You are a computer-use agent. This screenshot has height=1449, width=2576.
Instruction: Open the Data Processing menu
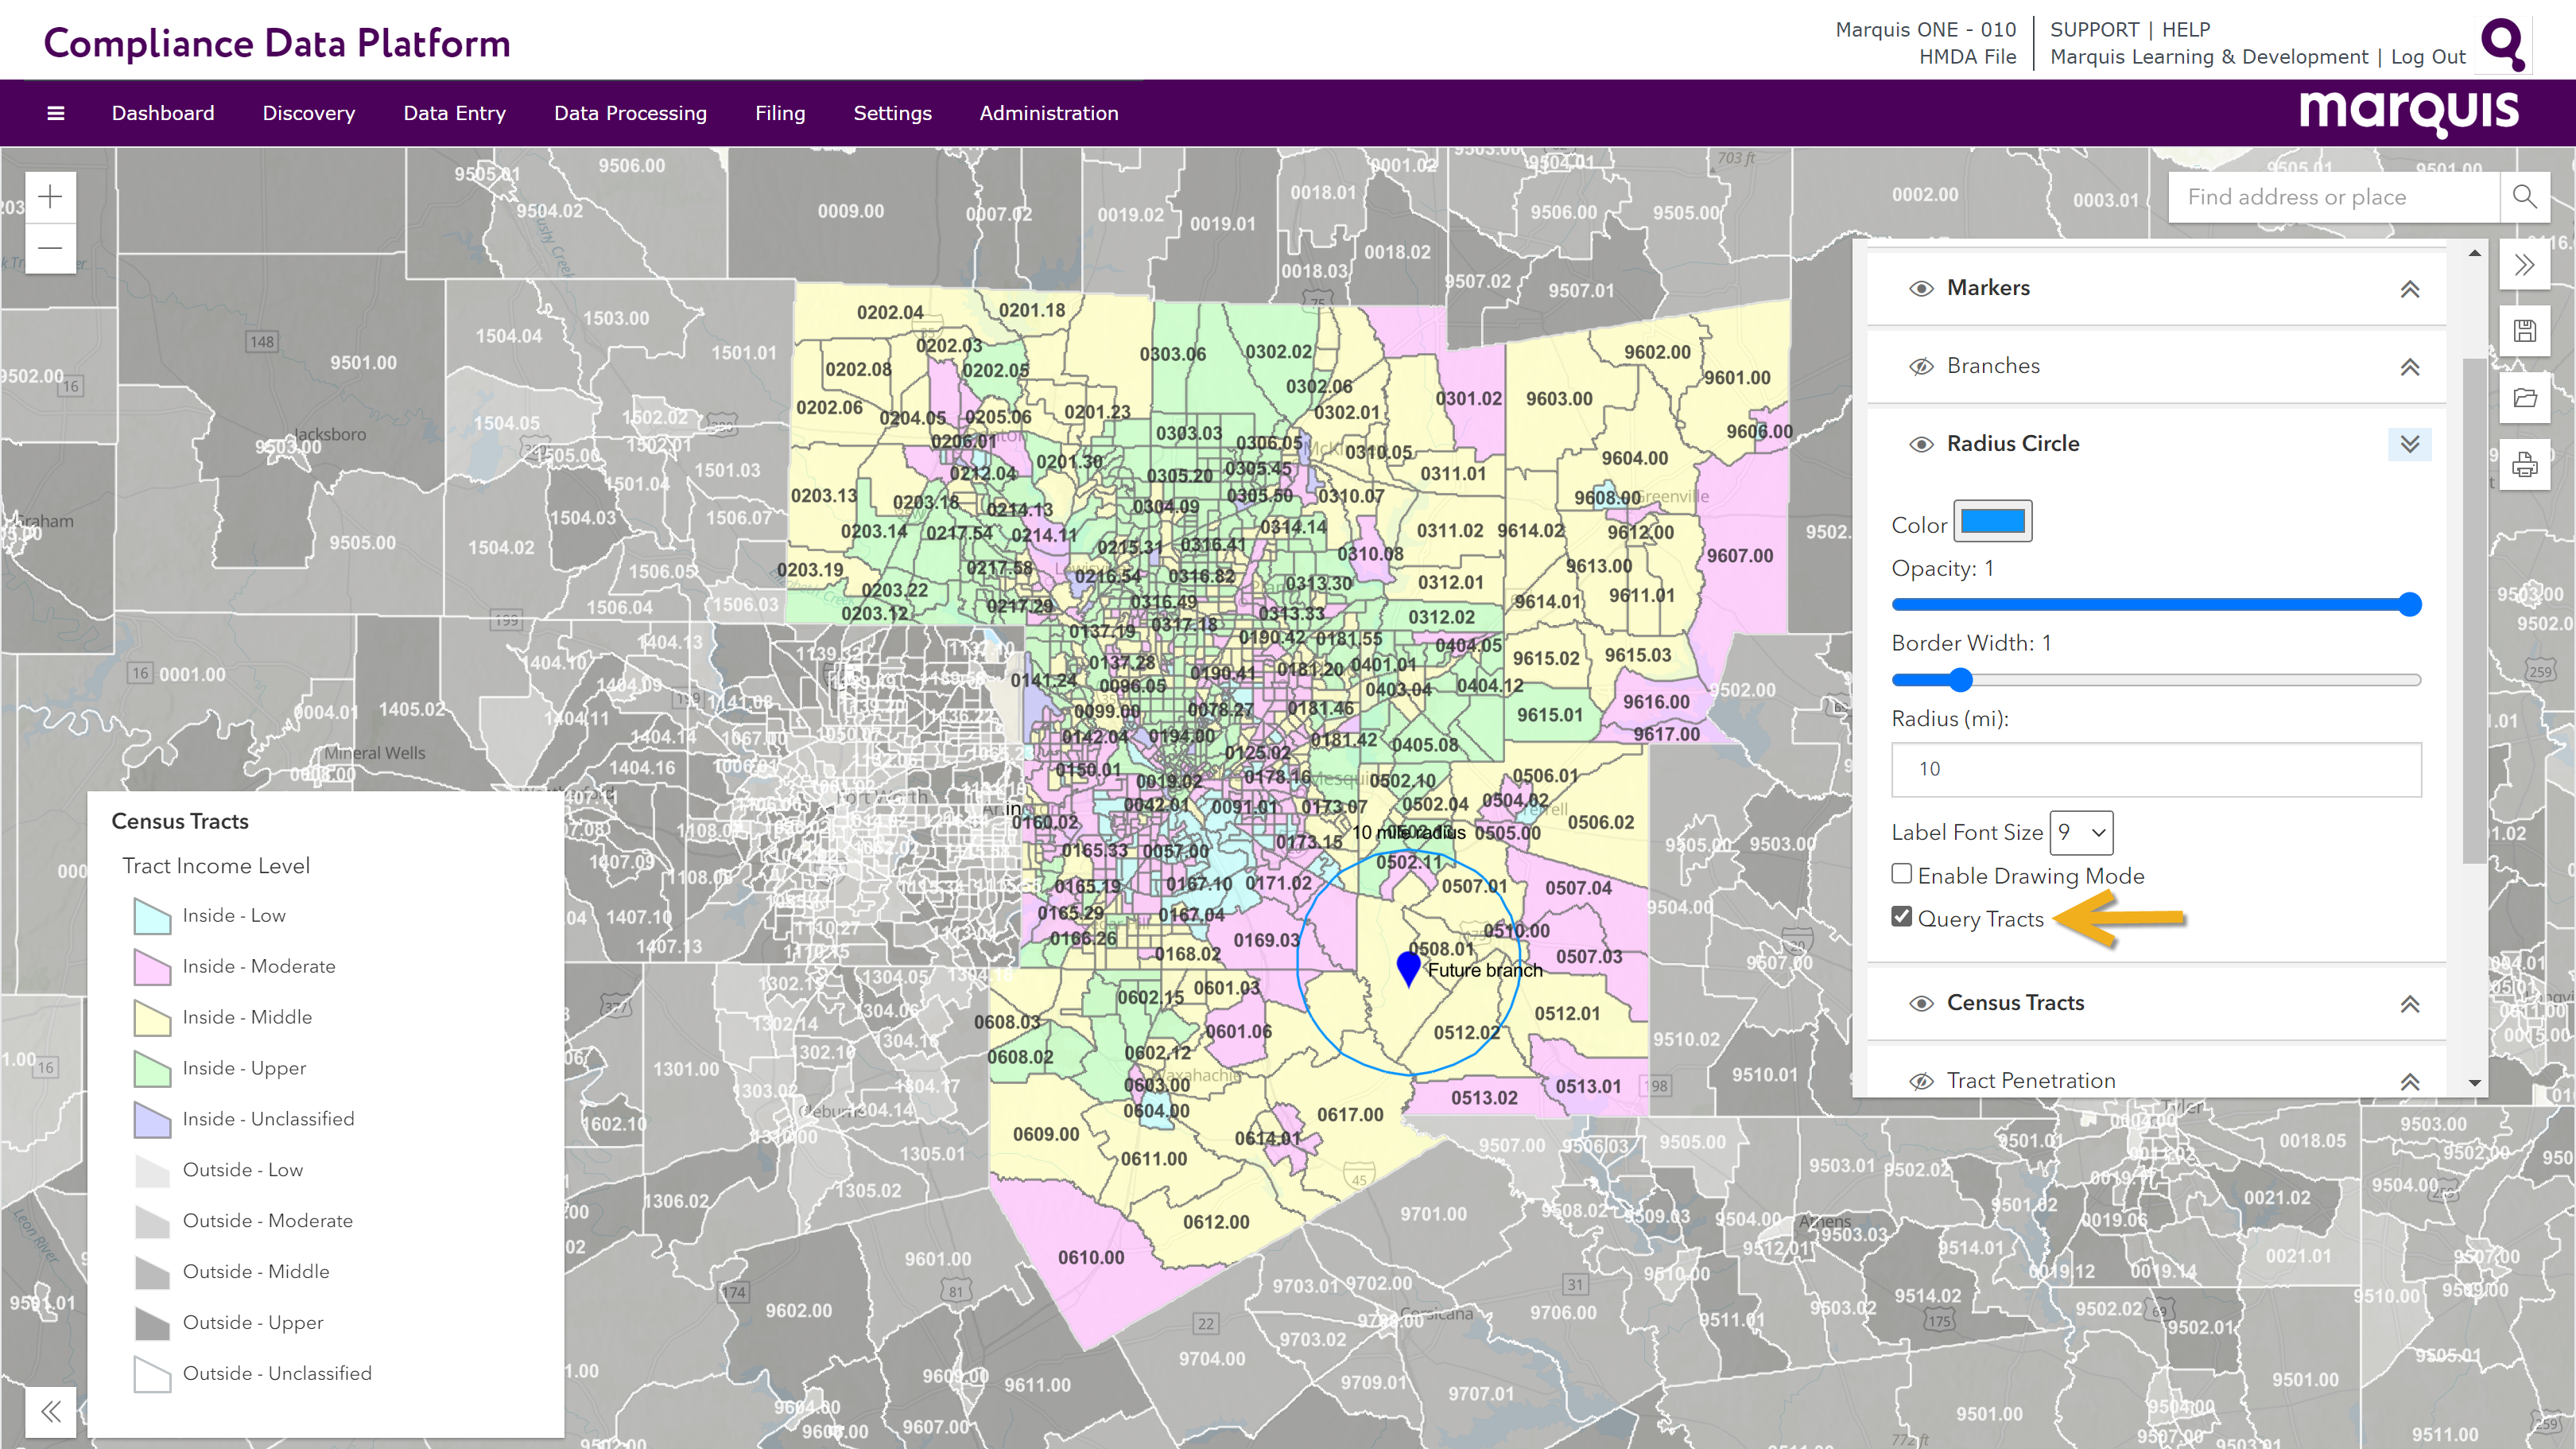[630, 113]
